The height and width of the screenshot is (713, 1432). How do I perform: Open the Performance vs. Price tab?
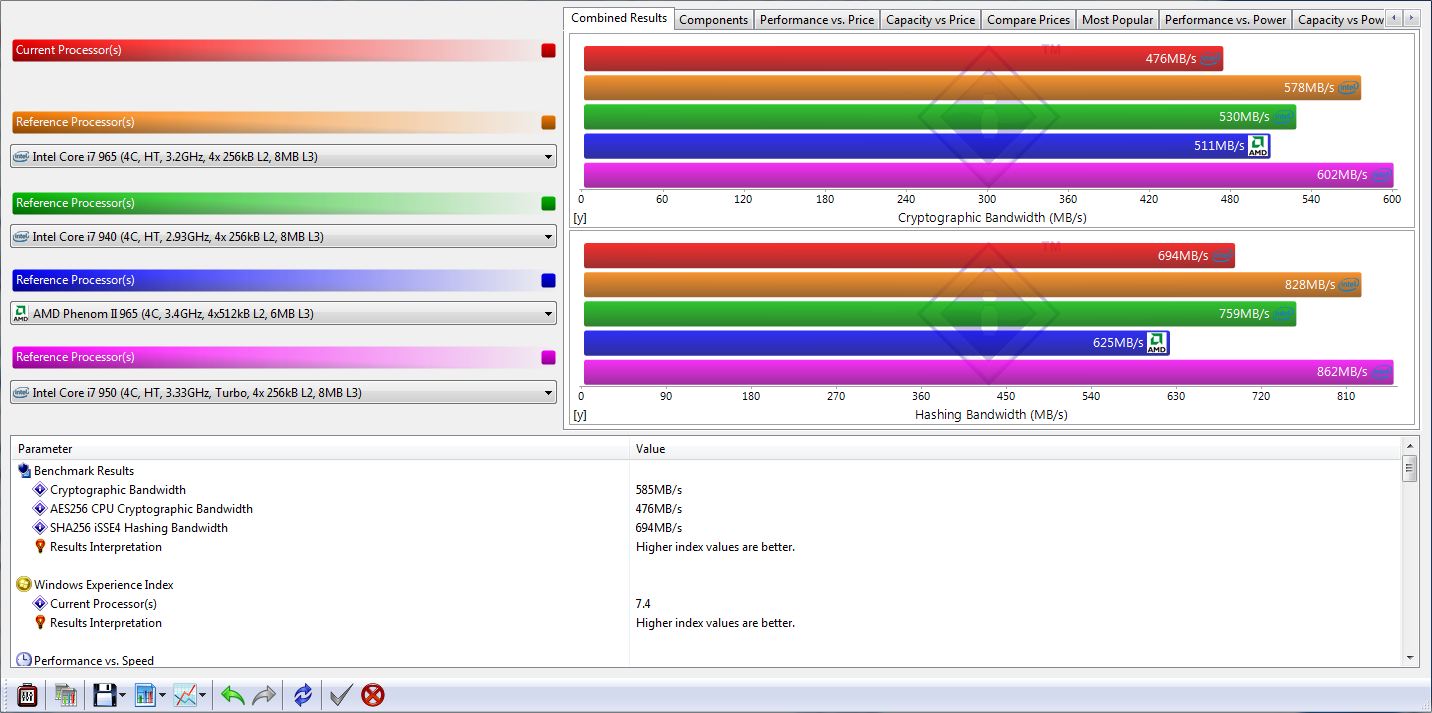click(817, 20)
